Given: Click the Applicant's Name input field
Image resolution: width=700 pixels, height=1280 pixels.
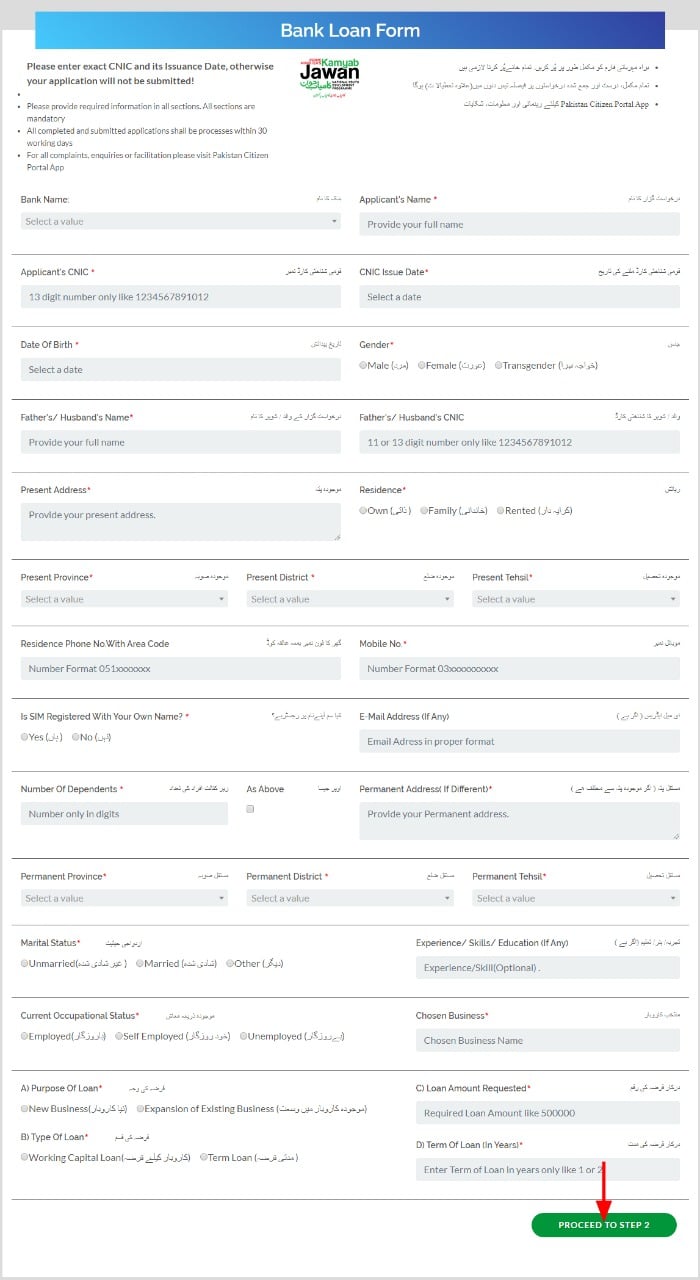Looking at the screenshot, I should pyautogui.click(x=519, y=224).
